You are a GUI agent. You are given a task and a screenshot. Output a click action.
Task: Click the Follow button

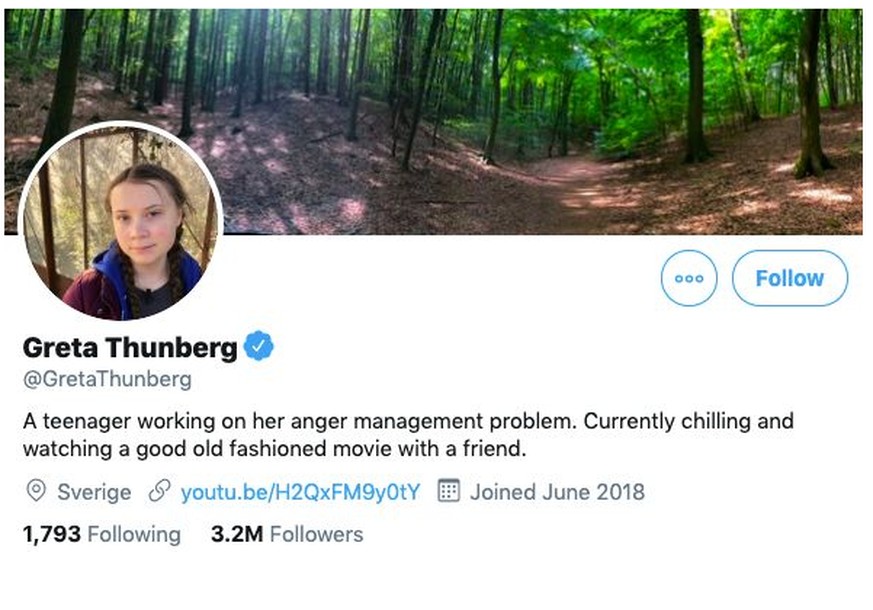pyautogui.click(x=789, y=278)
